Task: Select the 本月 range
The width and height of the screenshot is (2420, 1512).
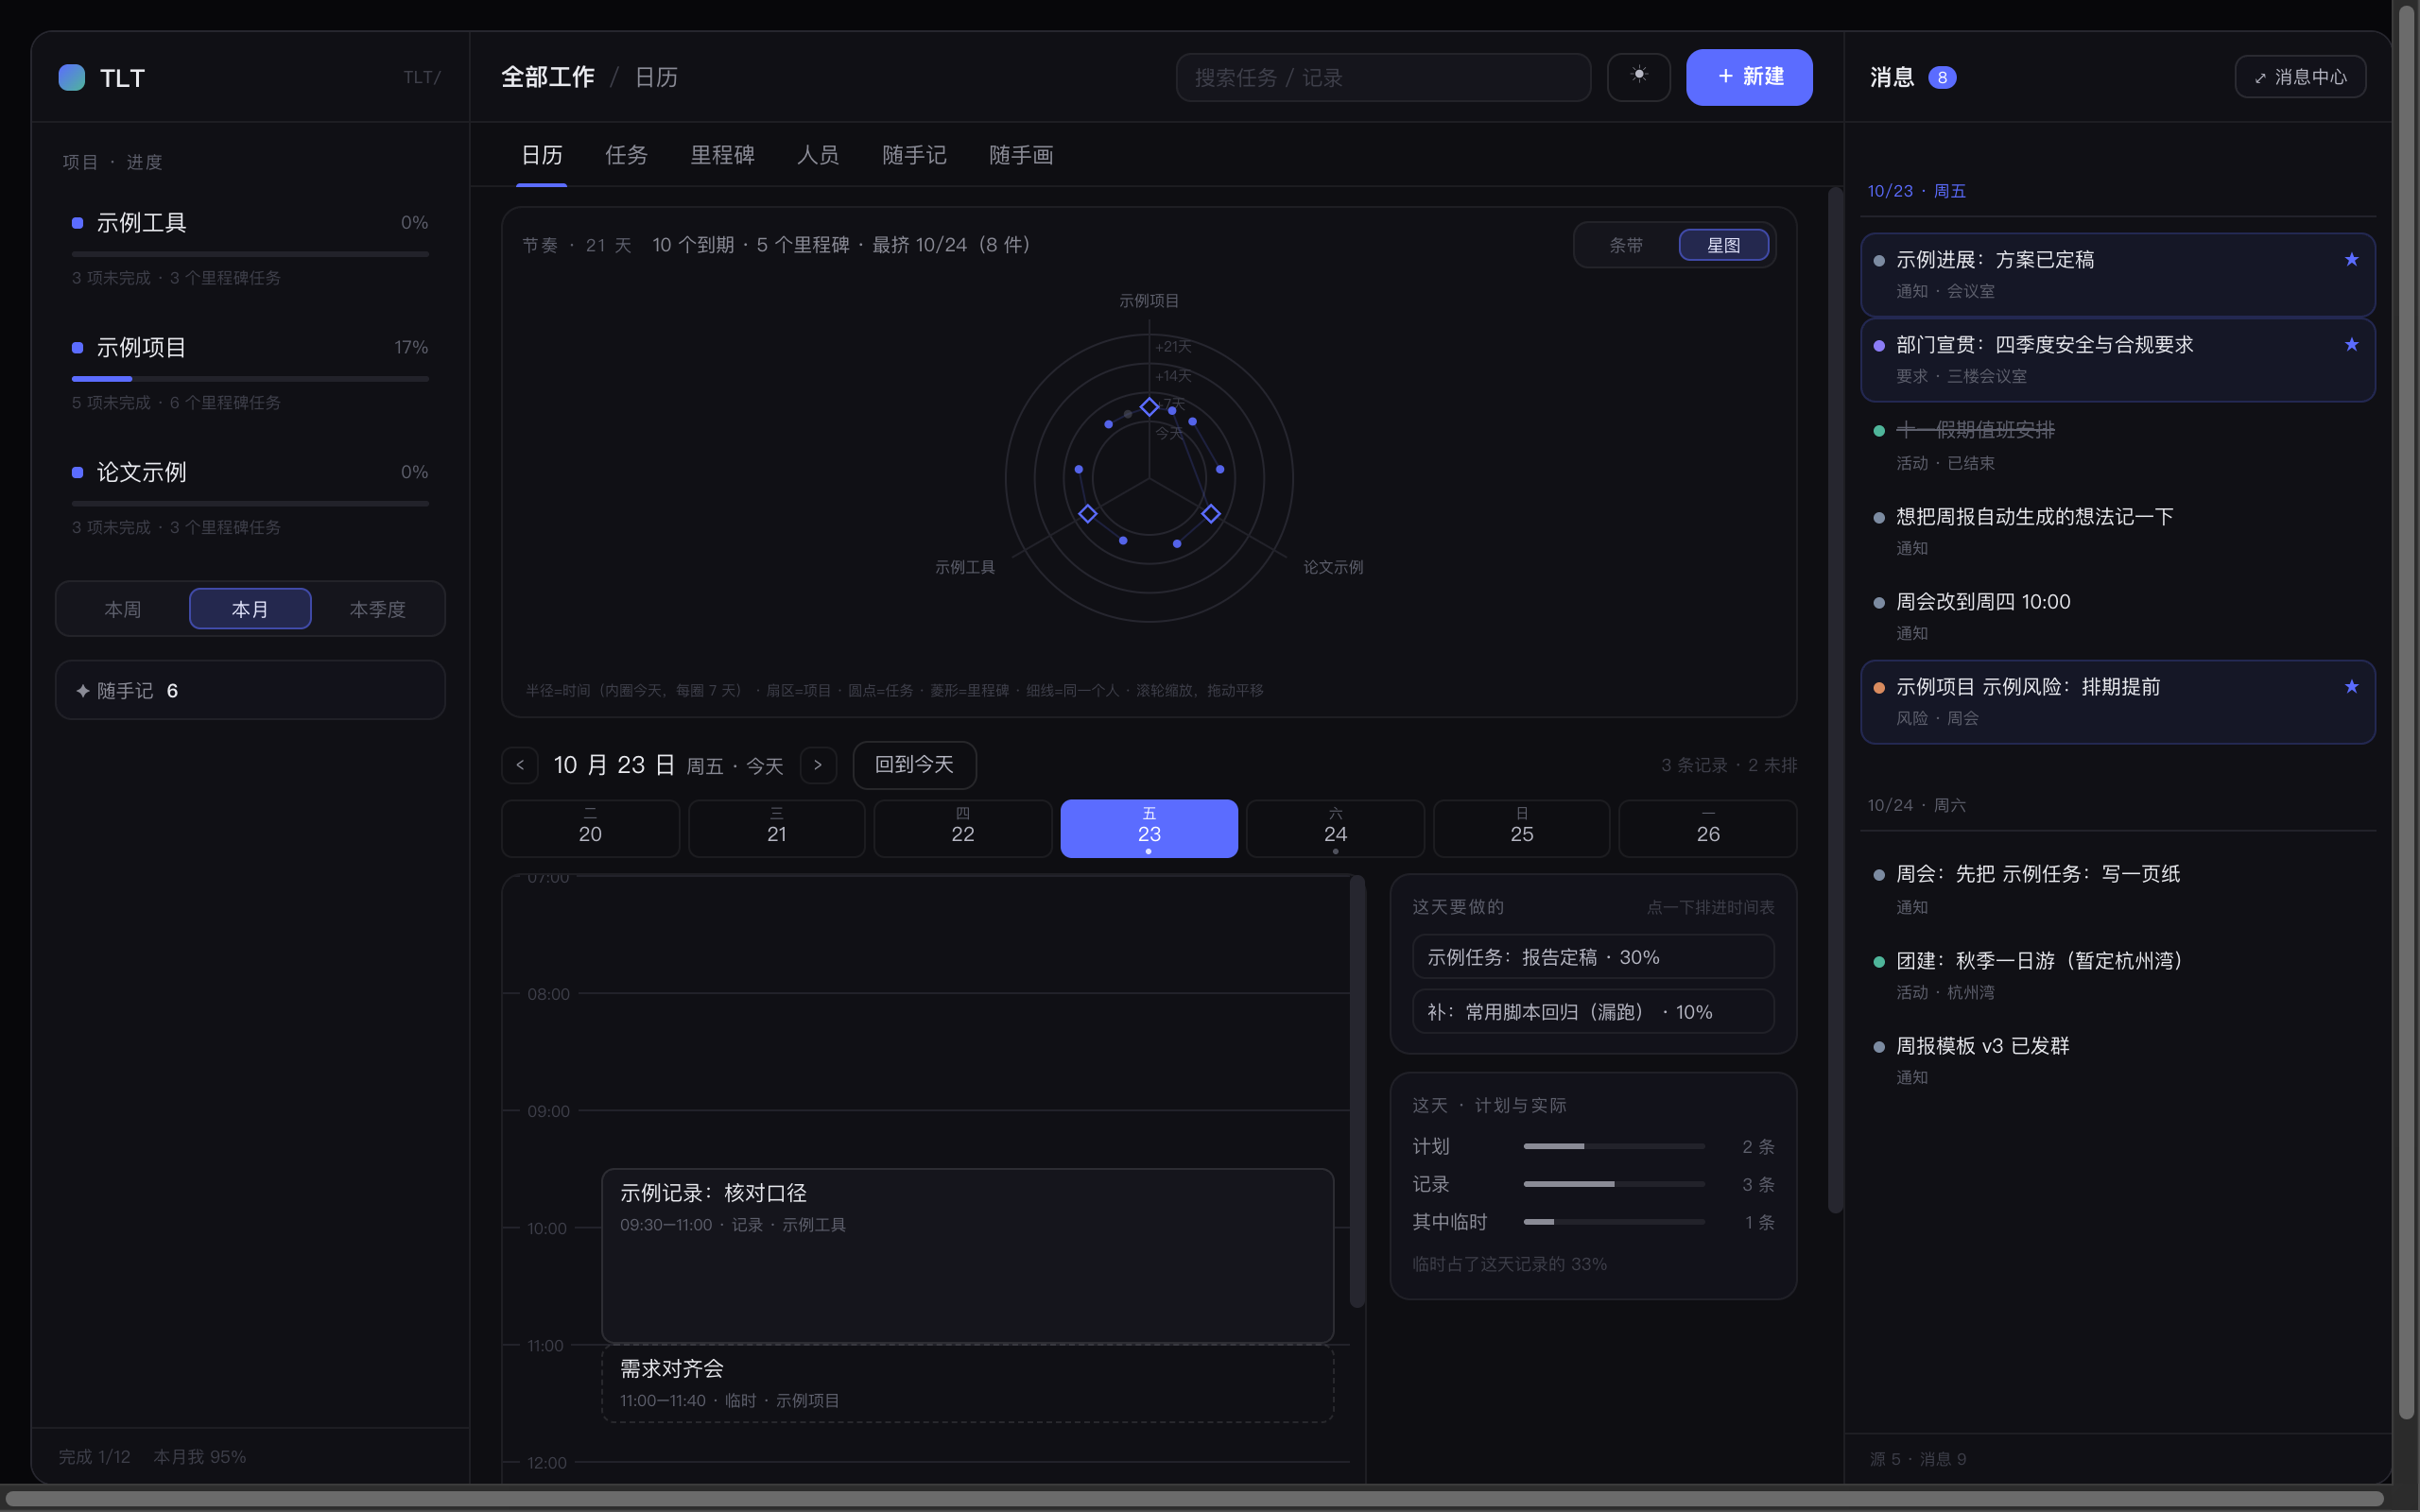Action: (x=250, y=609)
